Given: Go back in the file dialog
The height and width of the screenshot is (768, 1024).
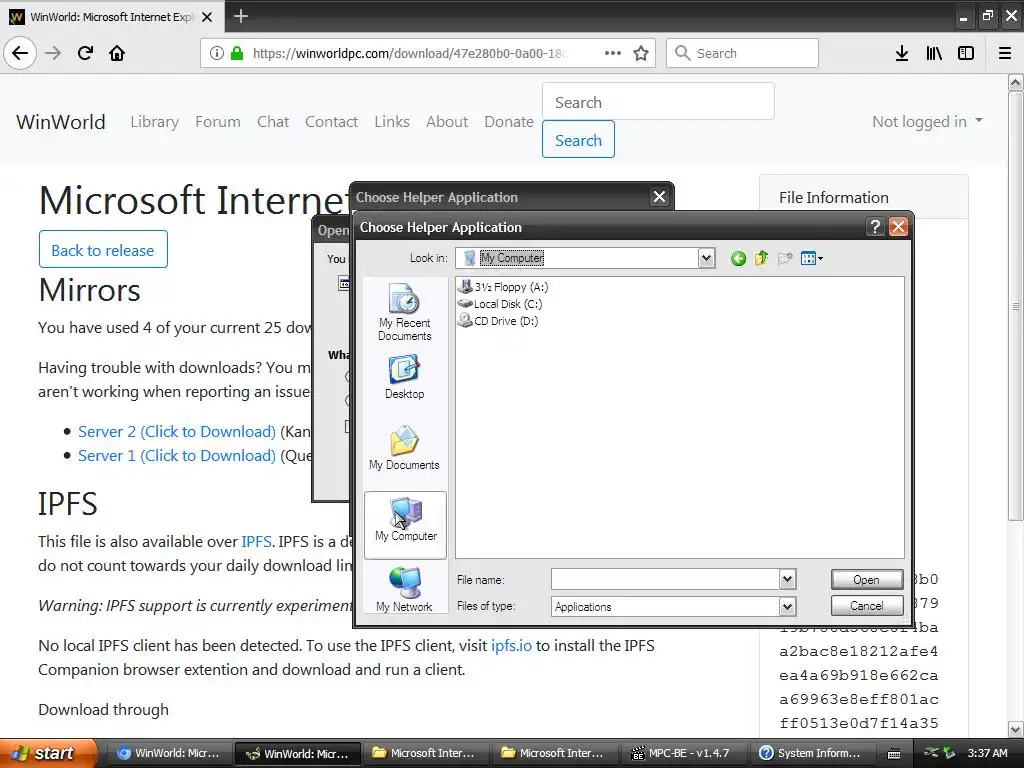Looking at the screenshot, I should pos(738,259).
